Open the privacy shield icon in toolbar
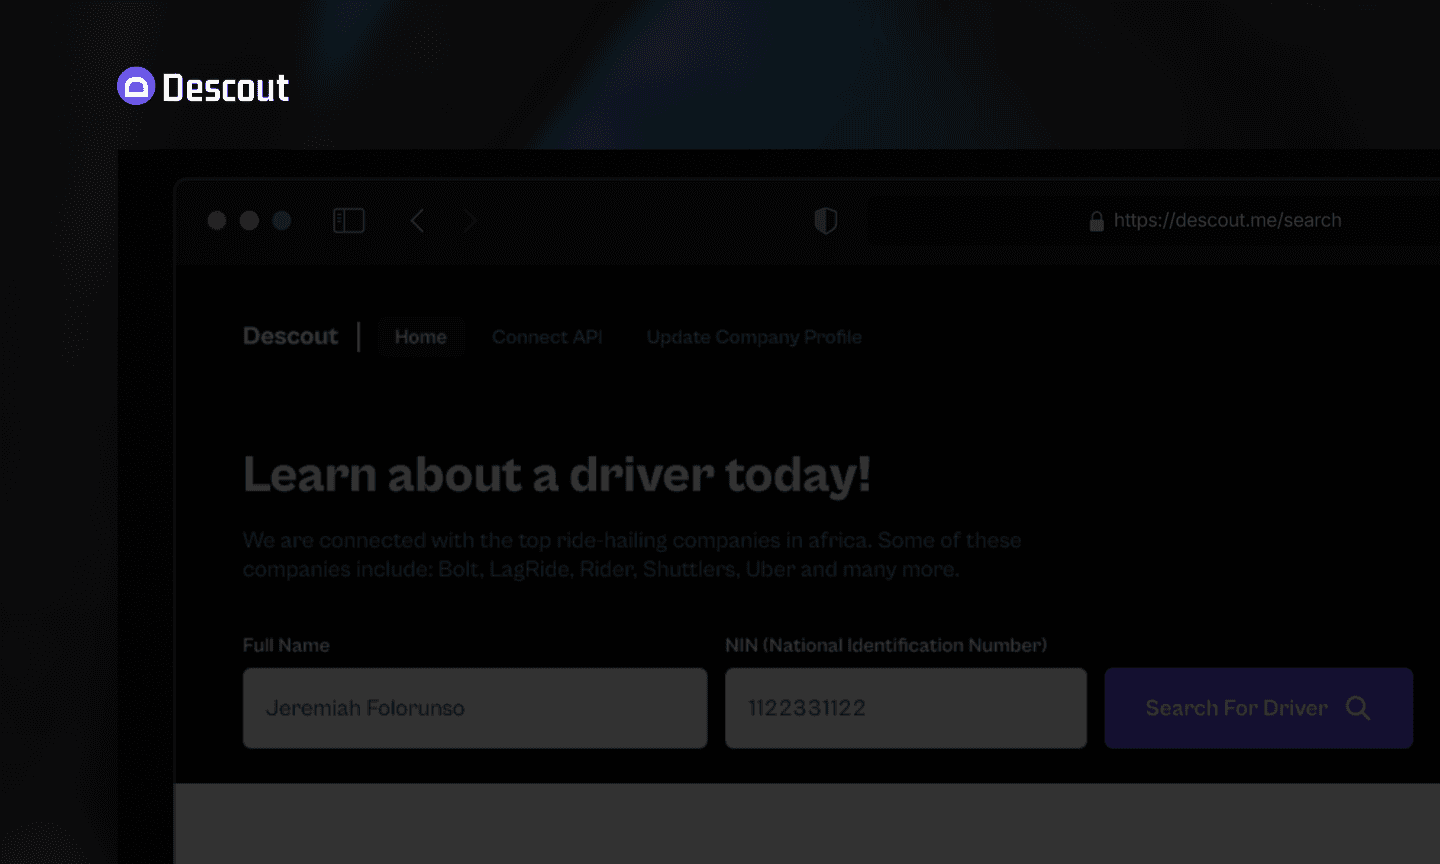Image resolution: width=1440 pixels, height=864 pixels. pos(826,220)
